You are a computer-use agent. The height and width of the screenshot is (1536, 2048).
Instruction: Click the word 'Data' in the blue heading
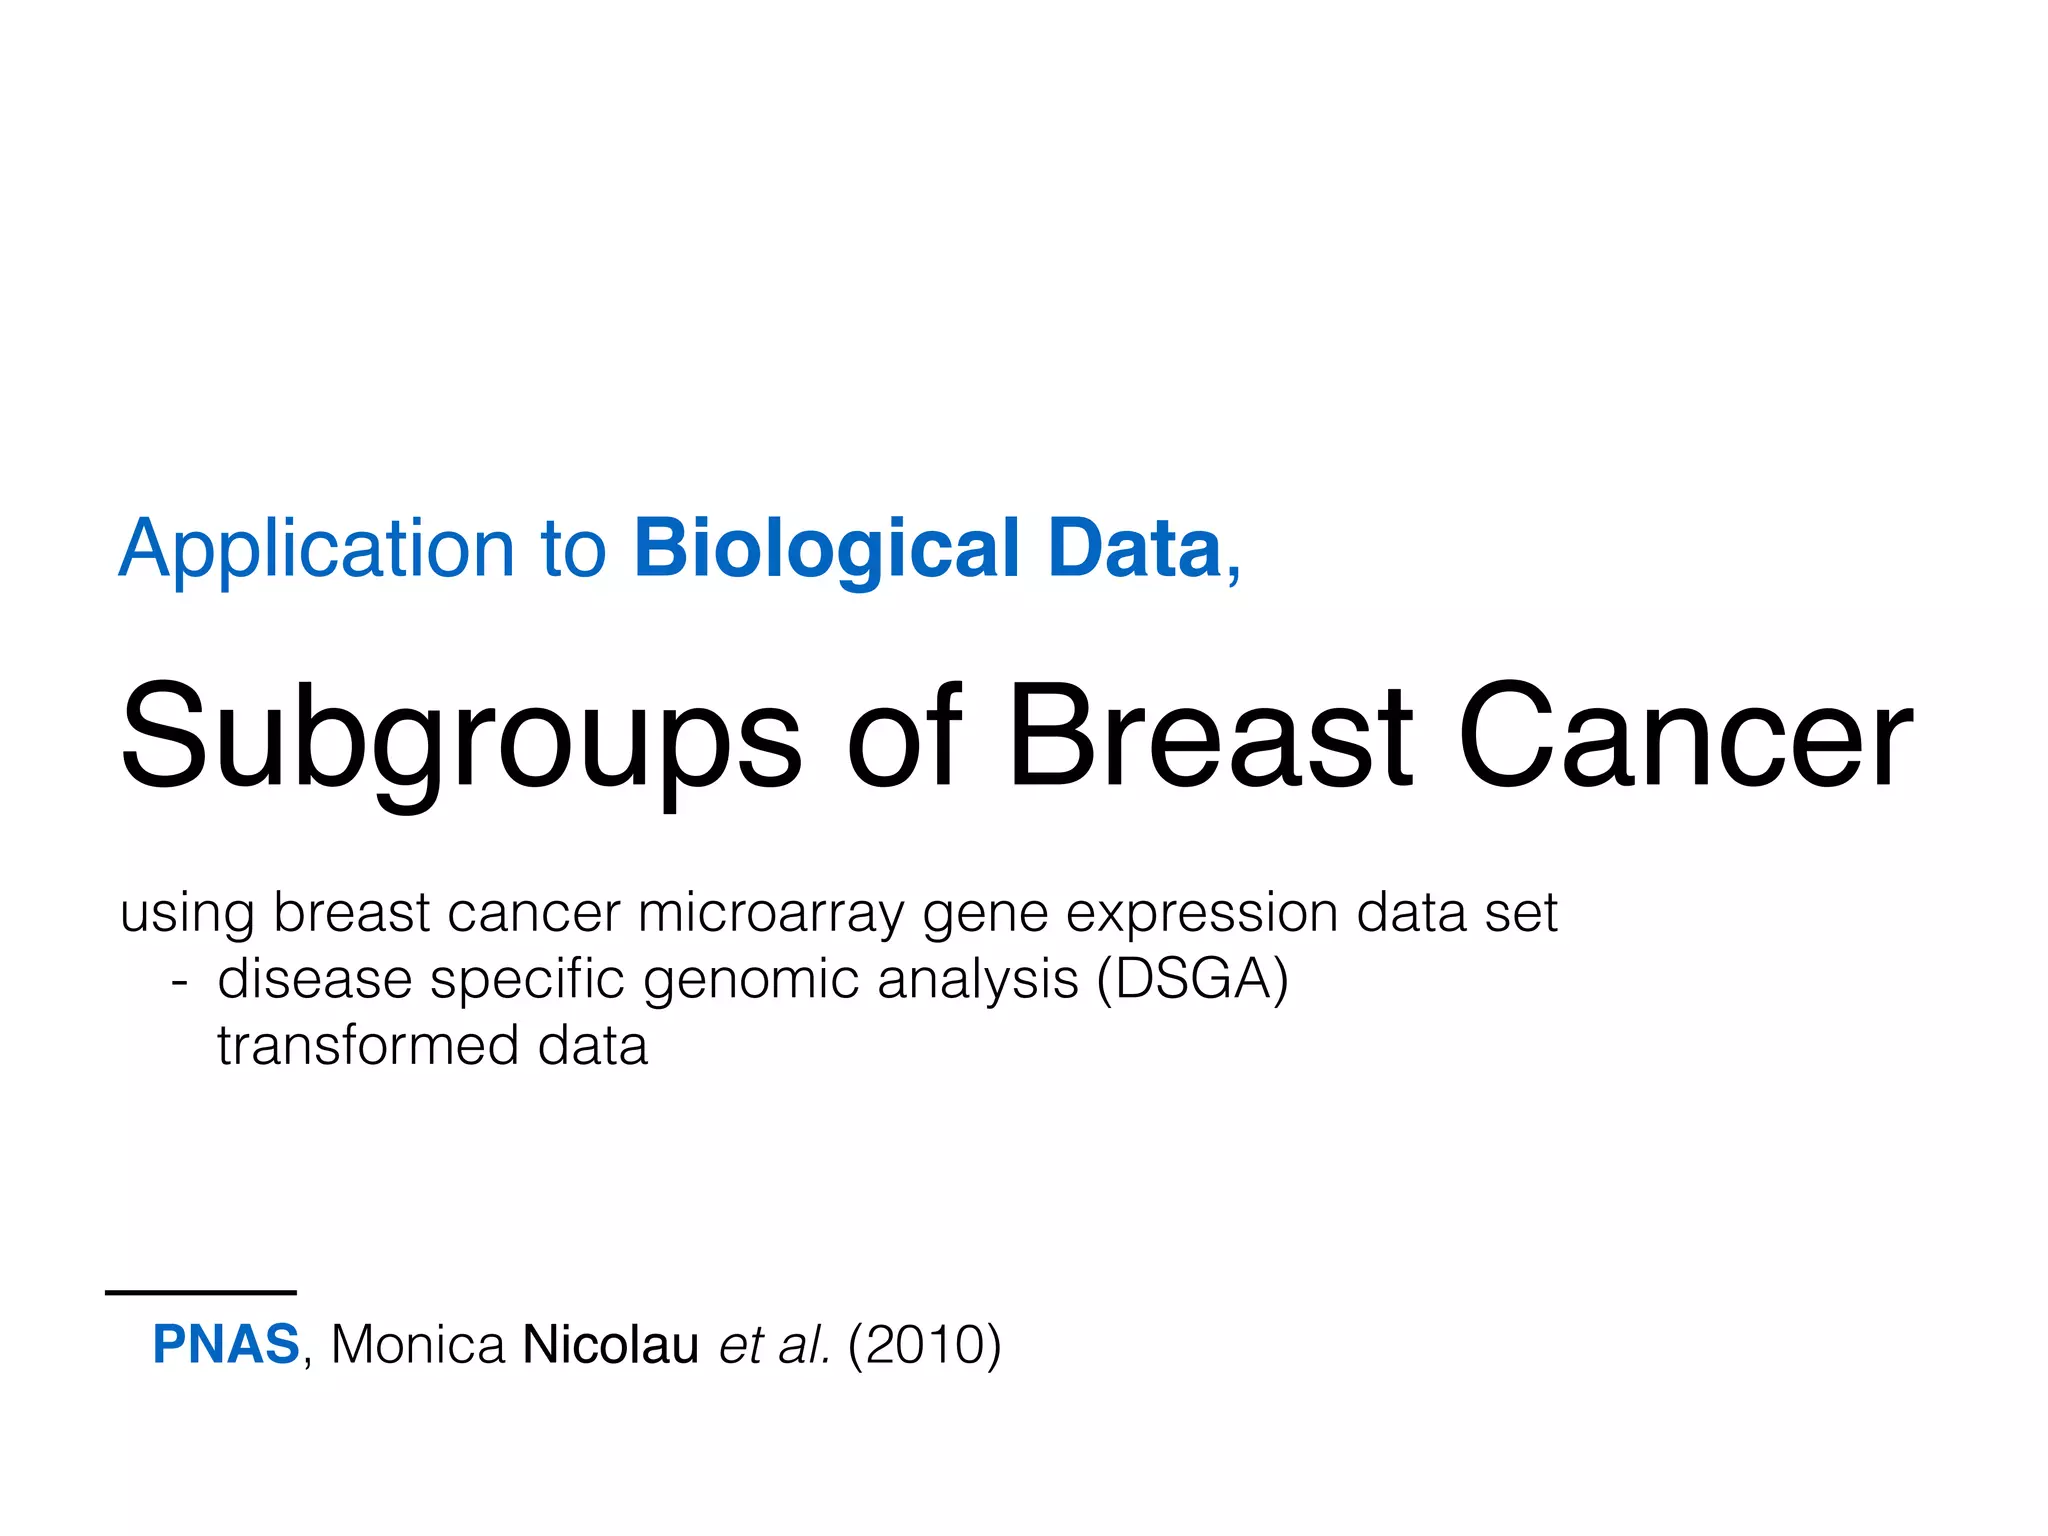(x=1135, y=548)
